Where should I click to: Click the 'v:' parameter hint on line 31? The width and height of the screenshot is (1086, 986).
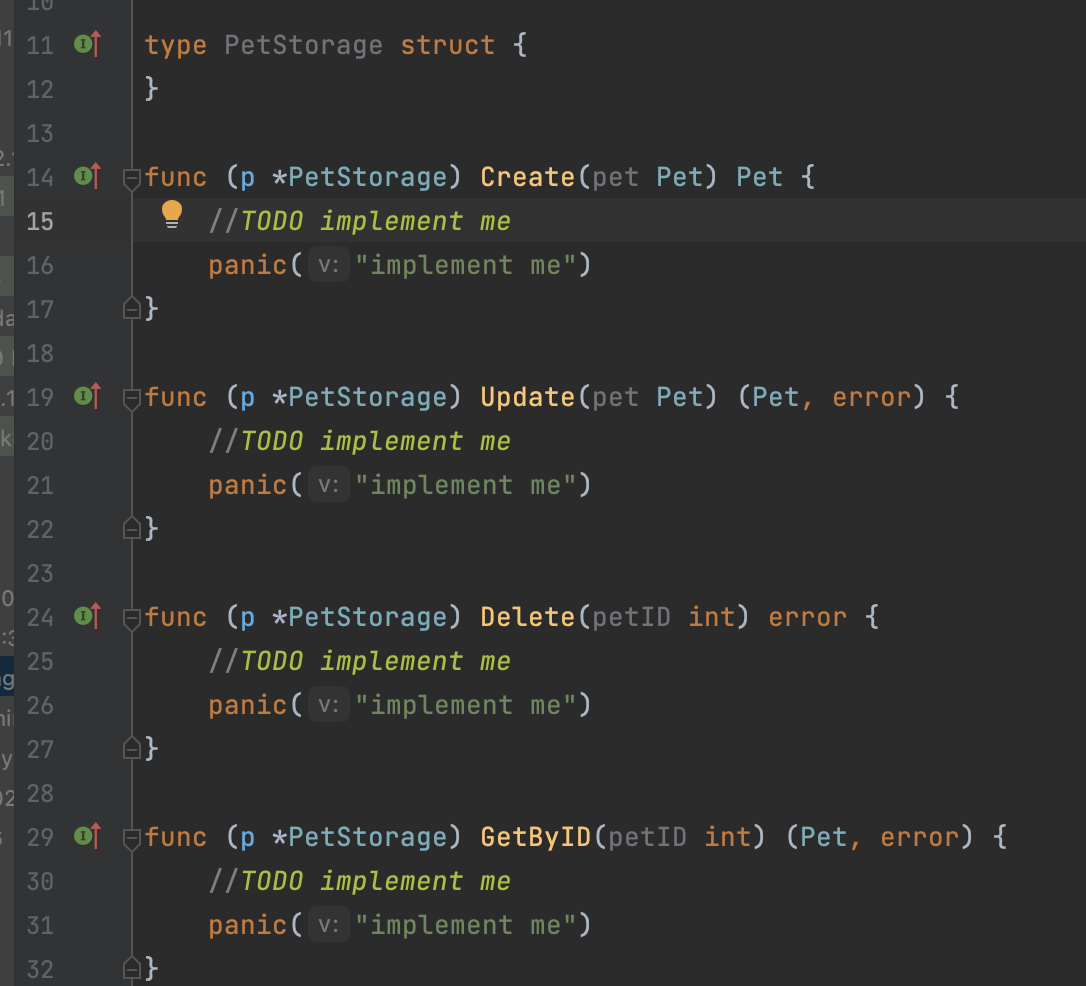coord(329,925)
